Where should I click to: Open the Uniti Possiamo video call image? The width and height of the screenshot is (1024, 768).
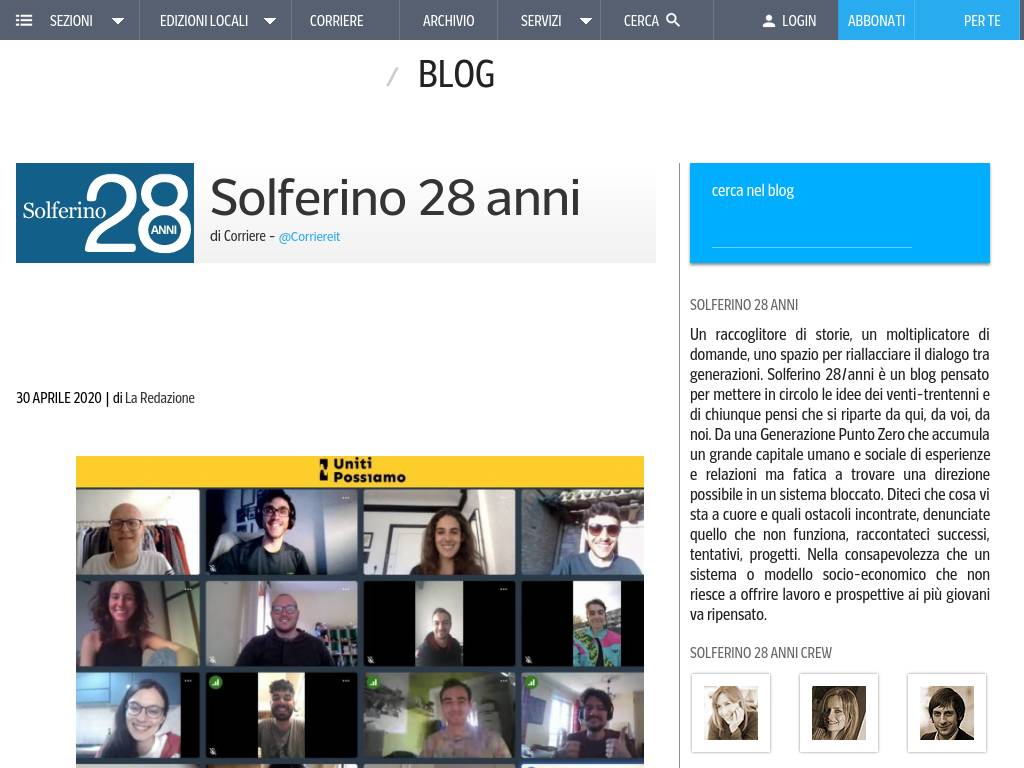[x=360, y=610]
